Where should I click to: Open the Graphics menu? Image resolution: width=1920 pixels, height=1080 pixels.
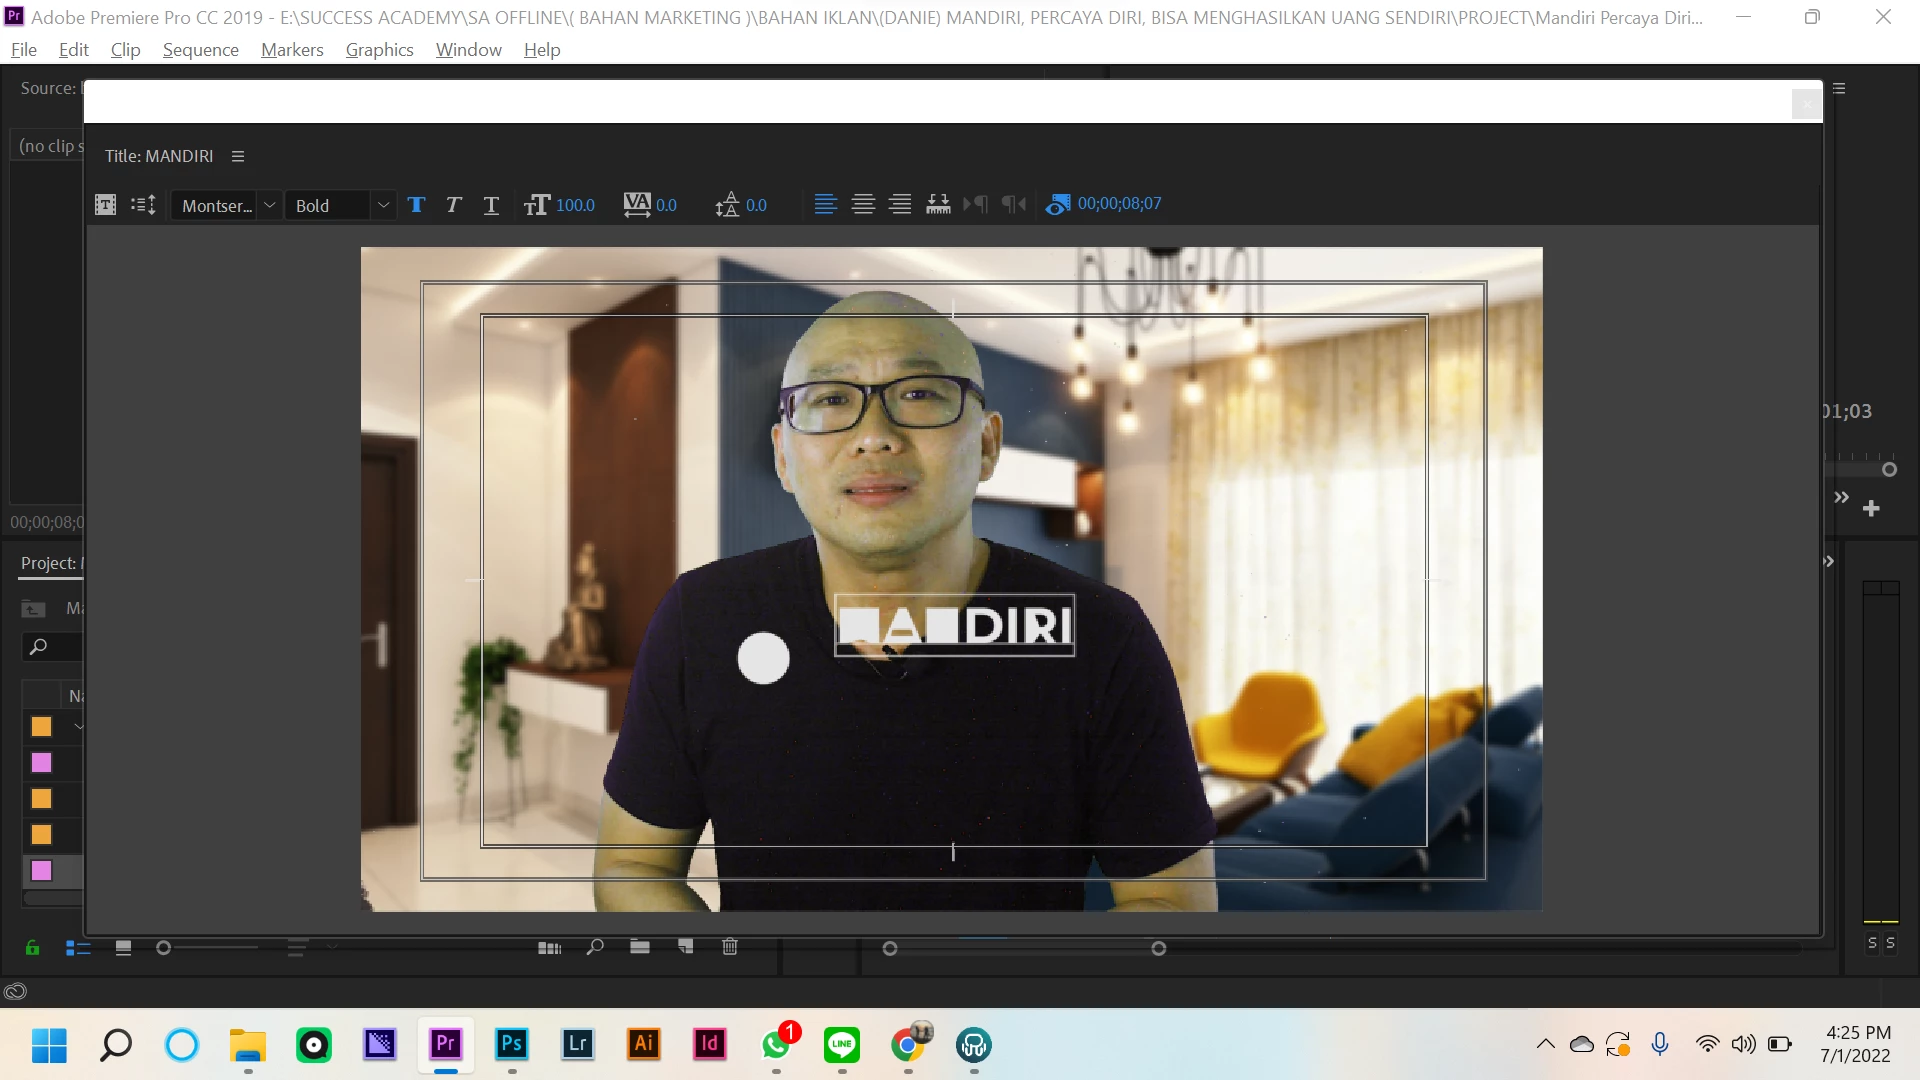[x=379, y=50]
